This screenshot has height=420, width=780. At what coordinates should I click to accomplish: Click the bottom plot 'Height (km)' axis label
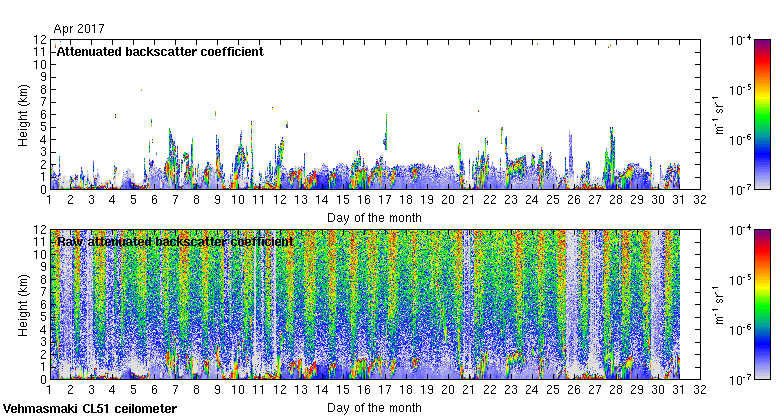coord(23,305)
